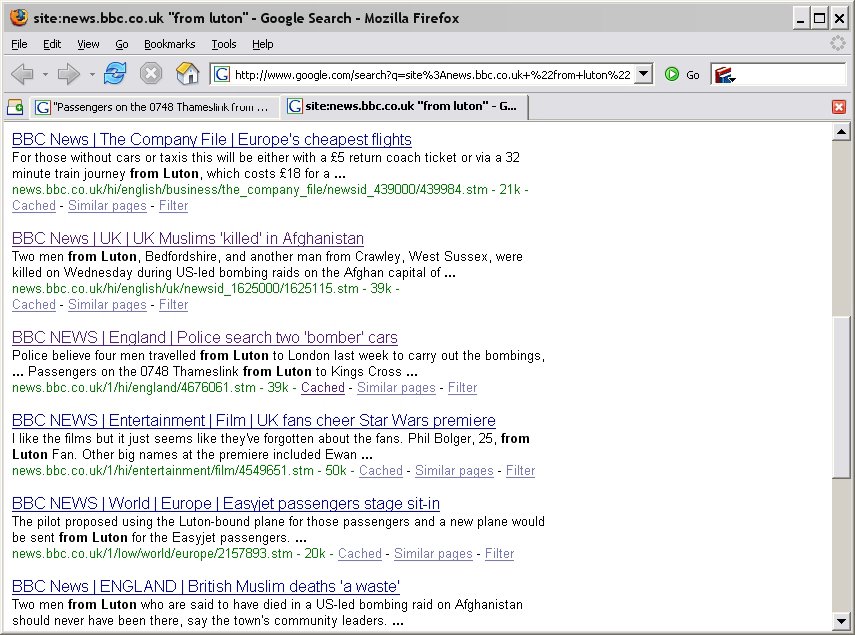Click the green Go button

(x=682, y=75)
